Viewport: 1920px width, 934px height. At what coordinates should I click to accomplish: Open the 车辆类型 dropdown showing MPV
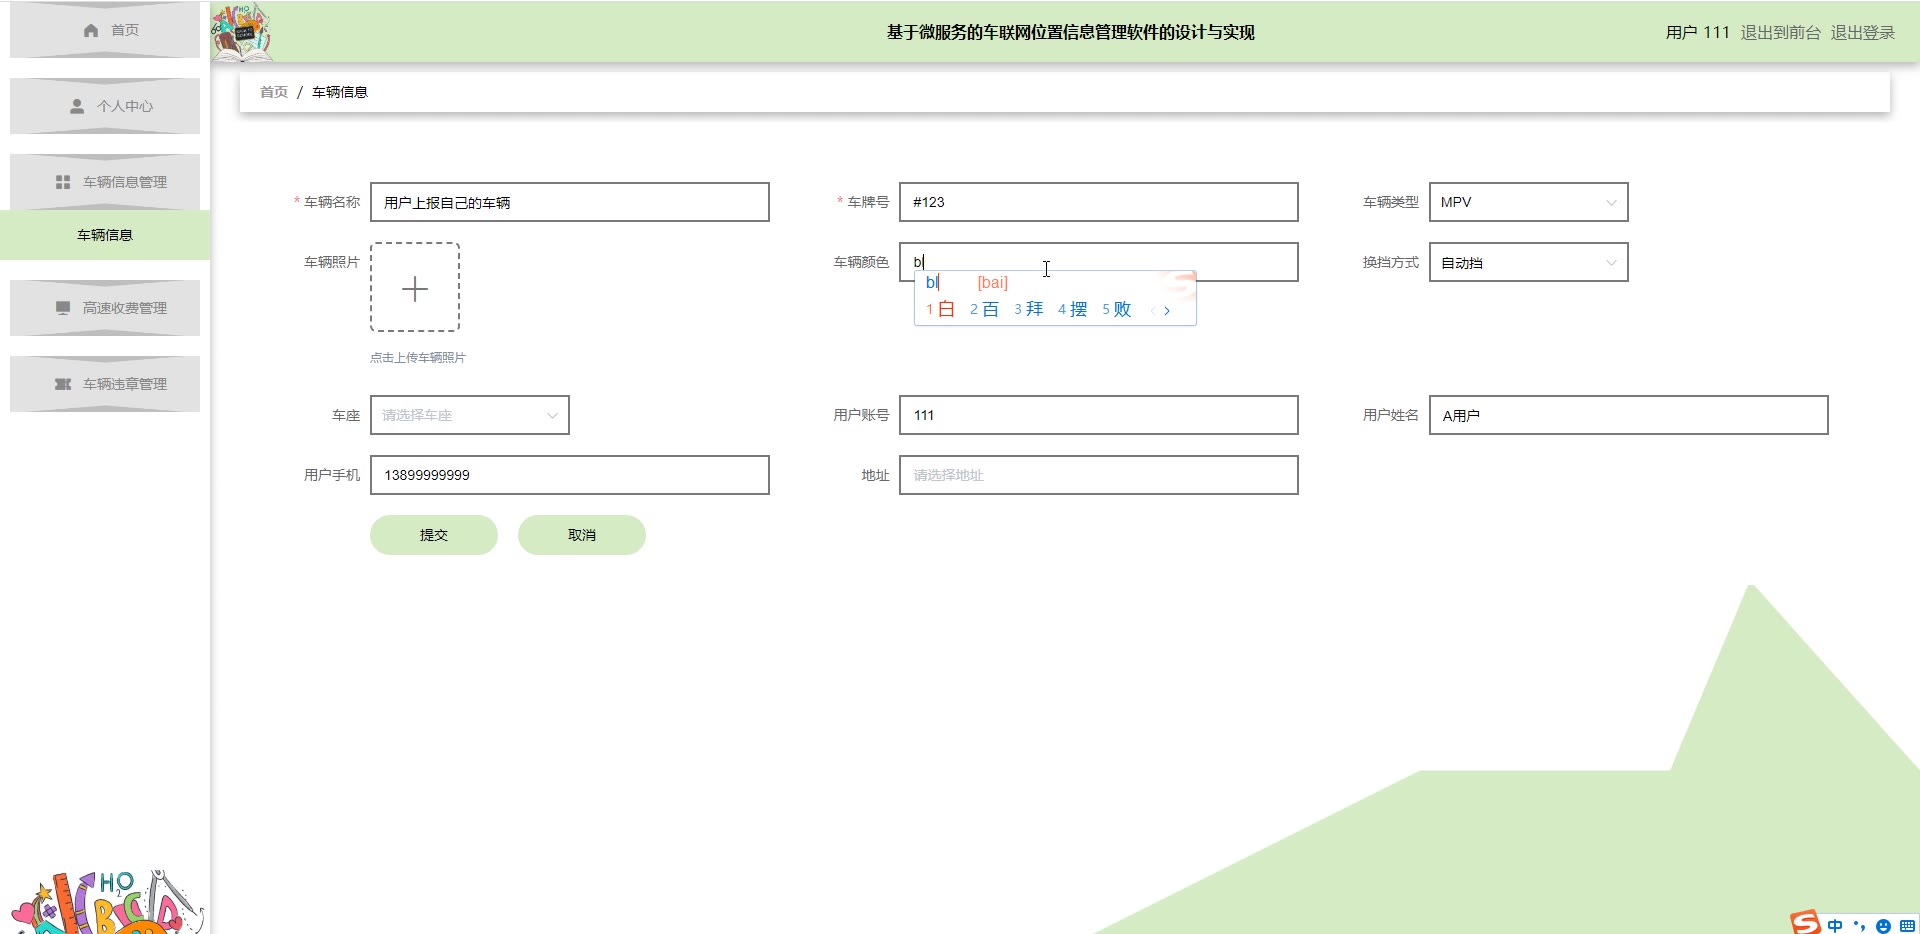pos(1528,202)
